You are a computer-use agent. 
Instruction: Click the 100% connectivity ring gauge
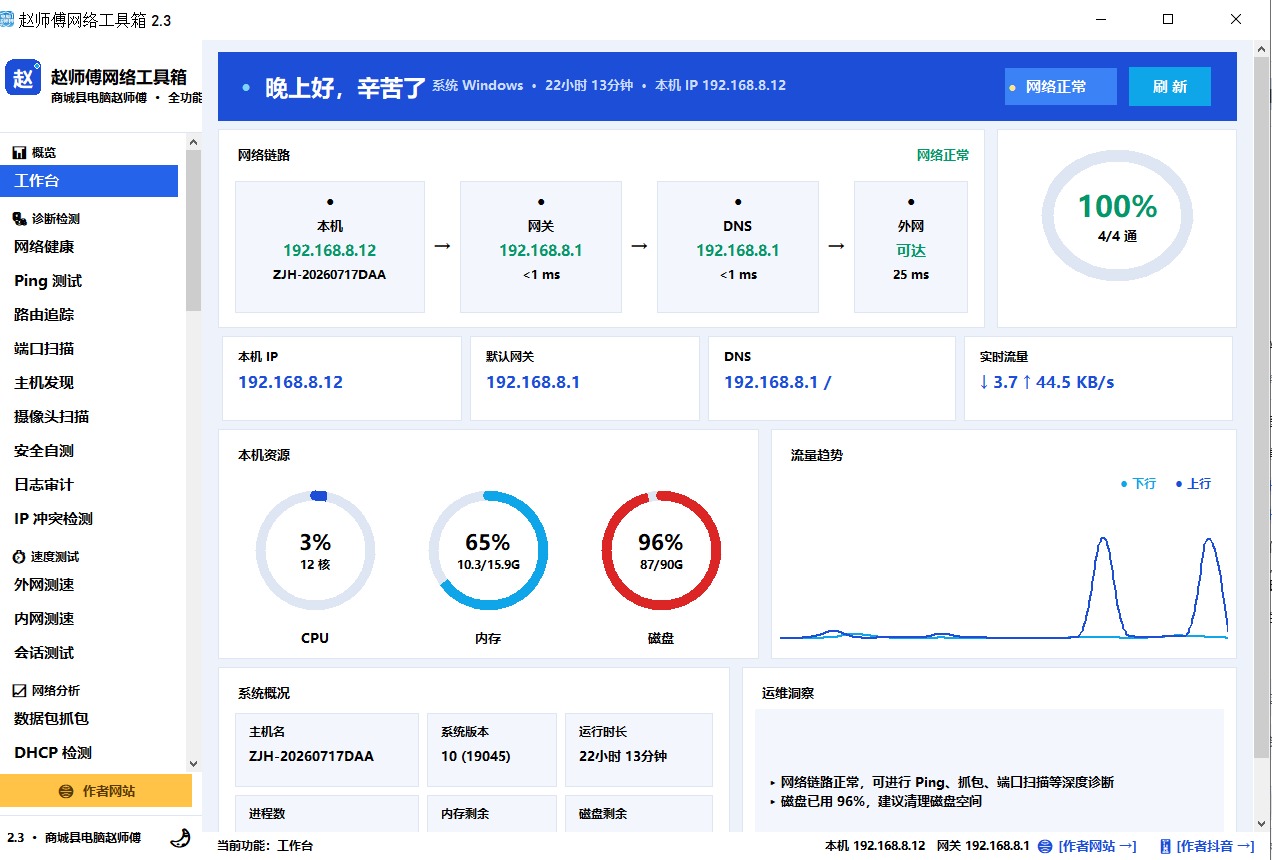click(x=1117, y=215)
